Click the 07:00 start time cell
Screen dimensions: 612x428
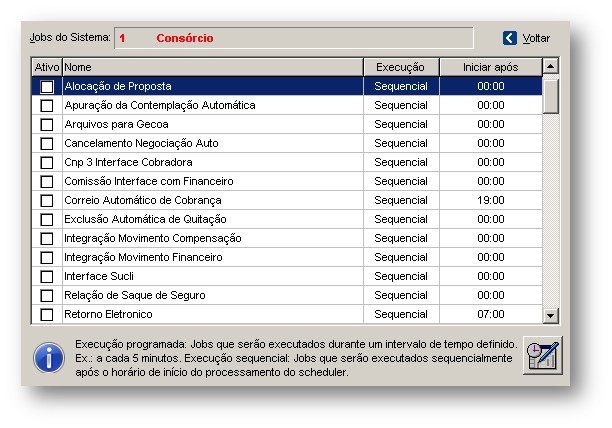(491, 314)
